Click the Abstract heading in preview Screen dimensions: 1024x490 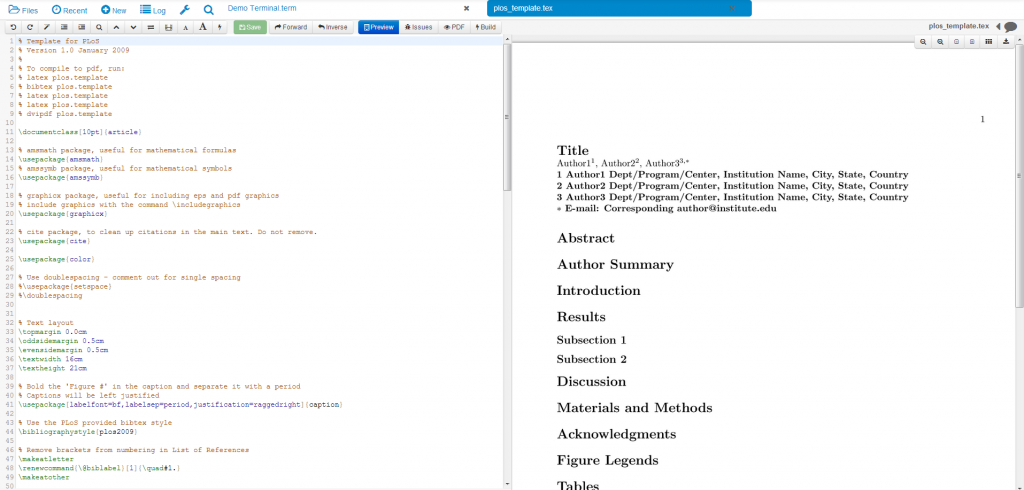pyautogui.click(x=586, y=238)
